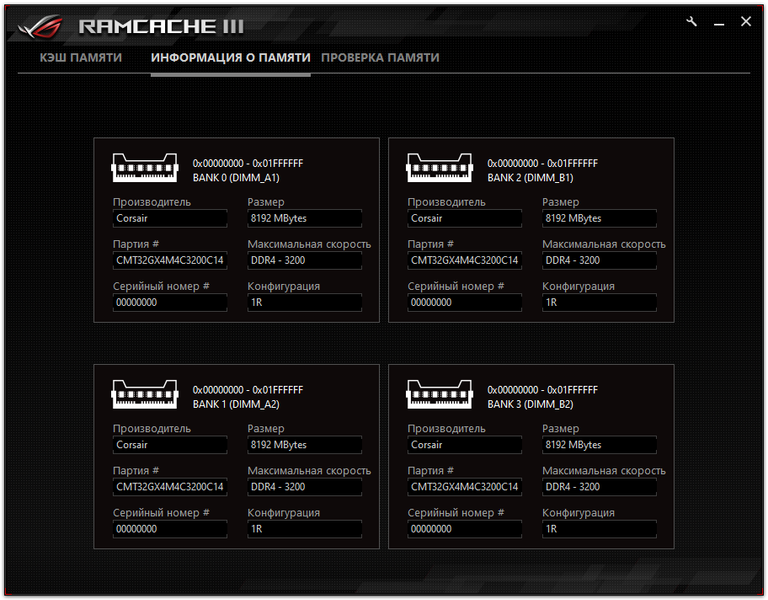Viewport: 768px width, 600px height.
Task: Click the Производитель label in BANK 0 (DIMM_A1)
Action: pyautogui.click(x=152, y=202)
